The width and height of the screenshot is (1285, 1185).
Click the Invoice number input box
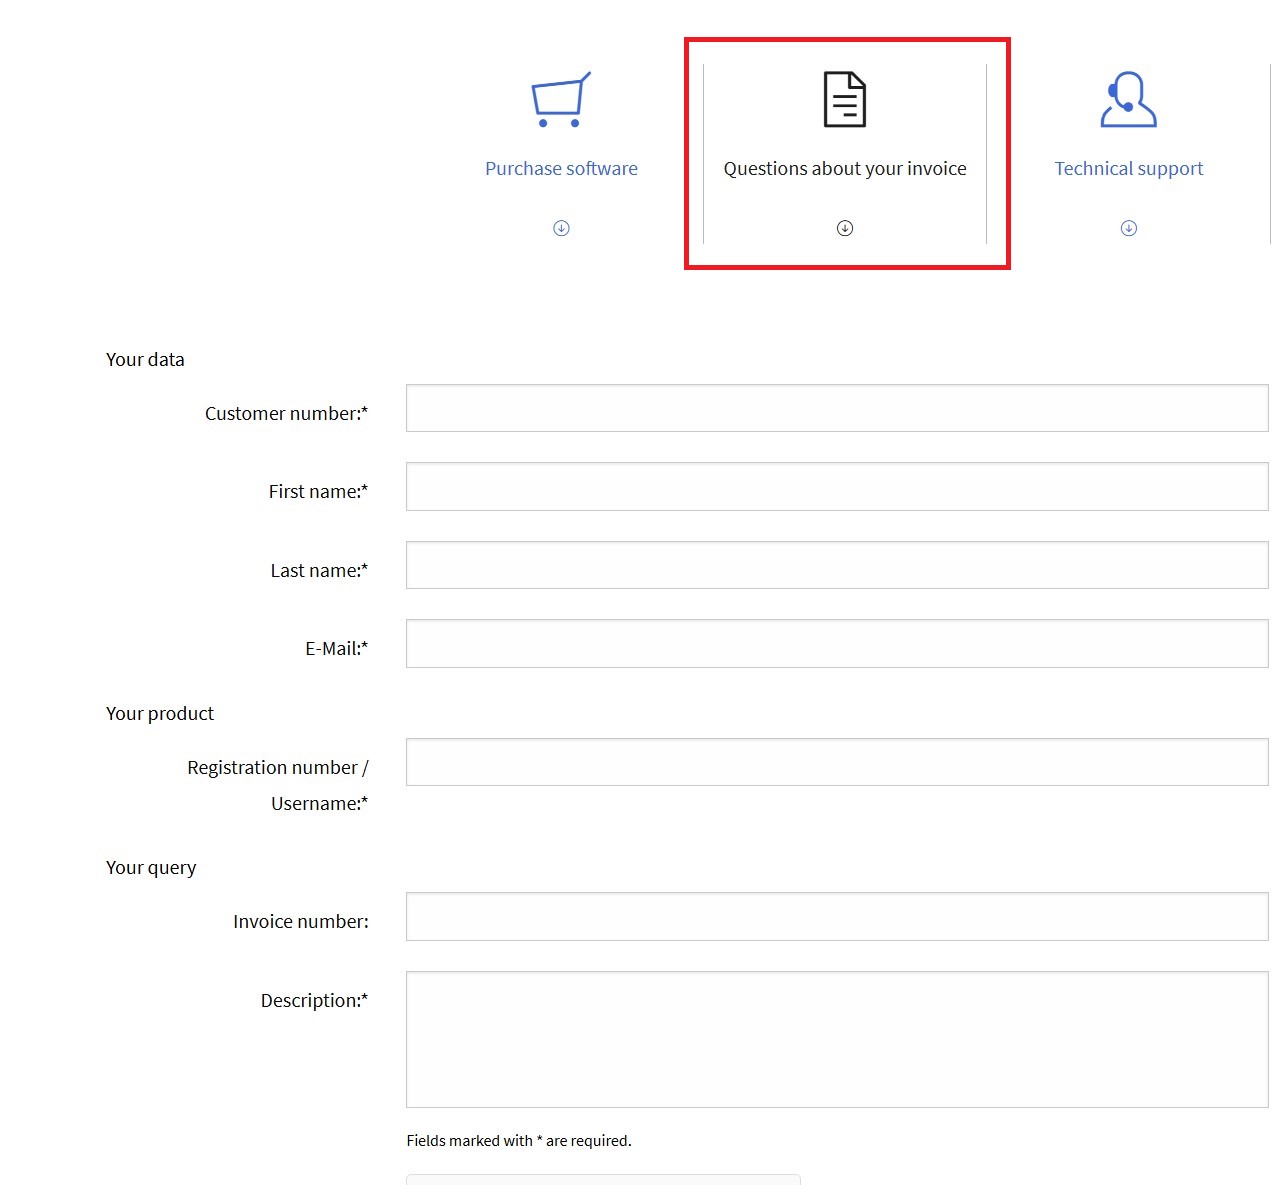click(836, 917)
